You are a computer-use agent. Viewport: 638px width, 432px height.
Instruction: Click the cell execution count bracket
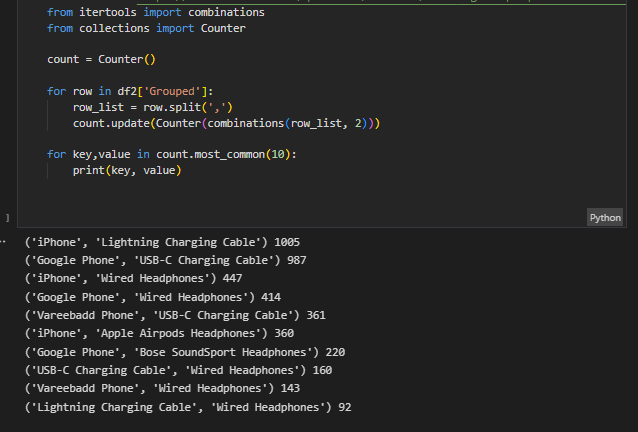coord(7,218)
